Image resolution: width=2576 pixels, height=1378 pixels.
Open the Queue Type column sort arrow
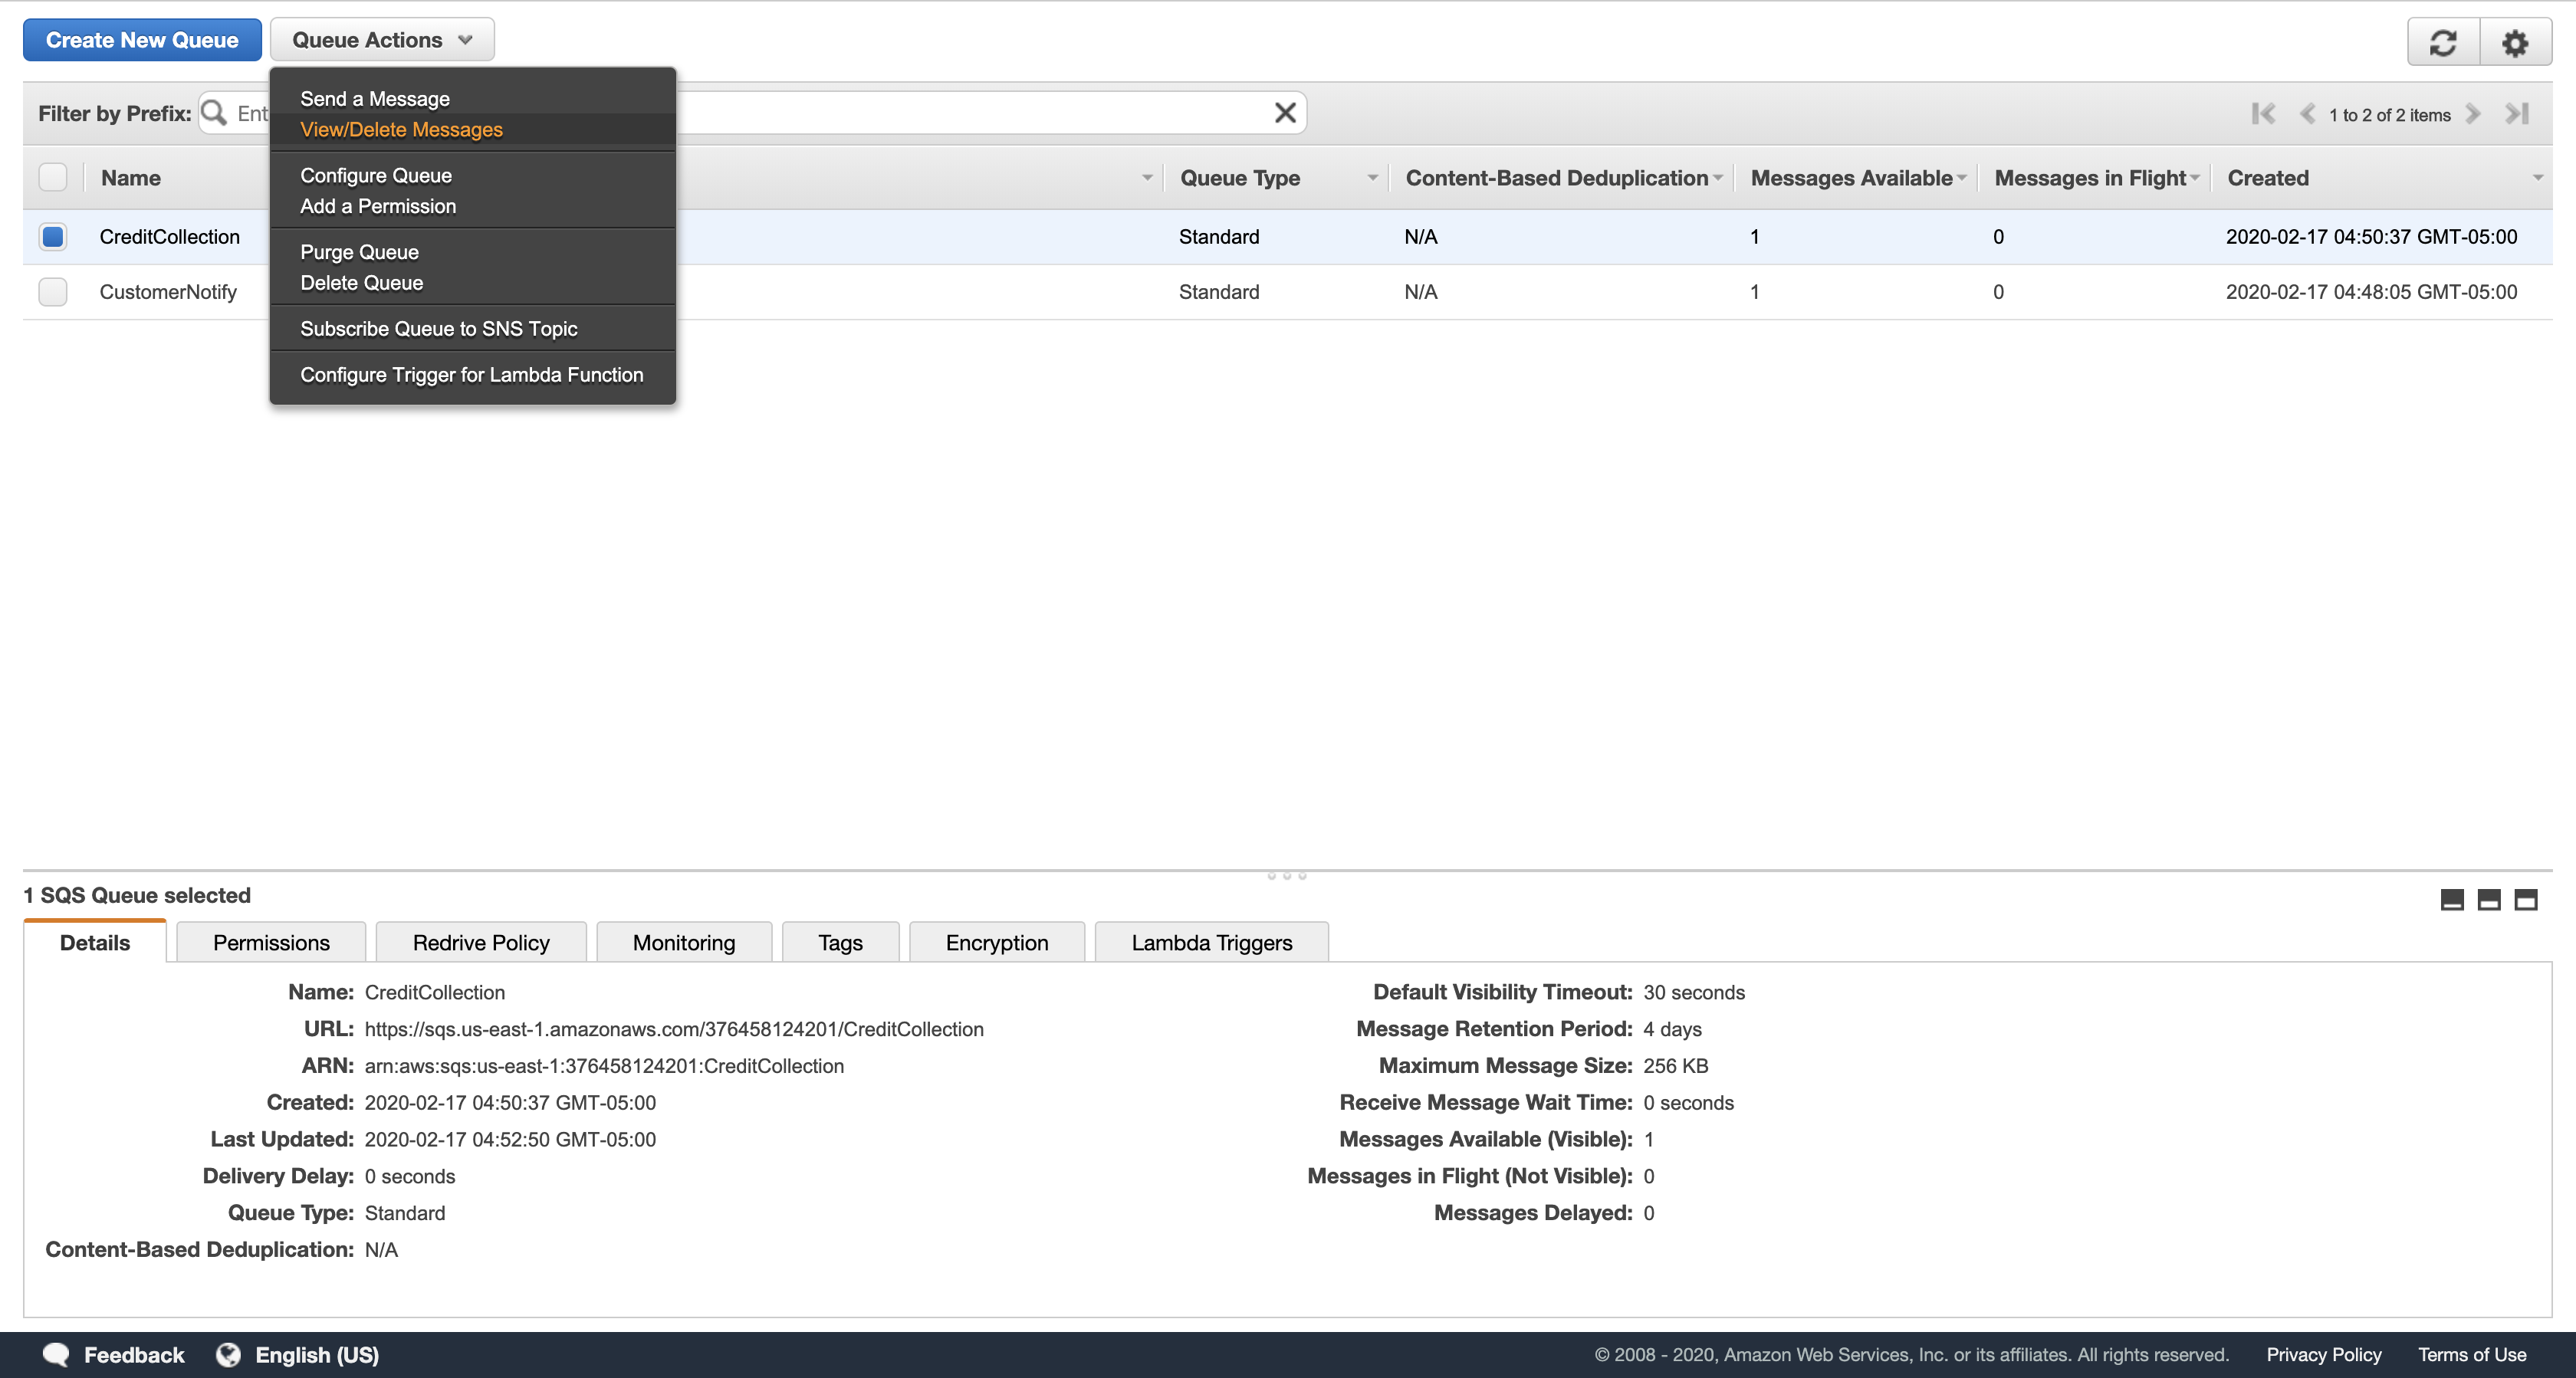click(x=1372, y=178)
